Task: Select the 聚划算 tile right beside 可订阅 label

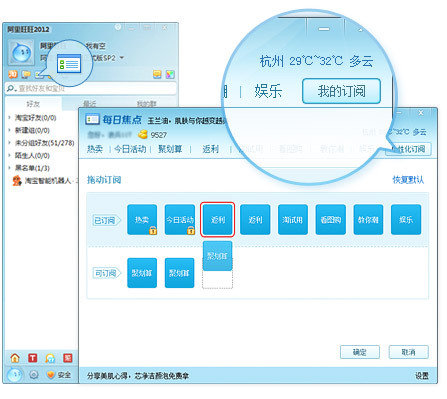Action: pos(142,273)
